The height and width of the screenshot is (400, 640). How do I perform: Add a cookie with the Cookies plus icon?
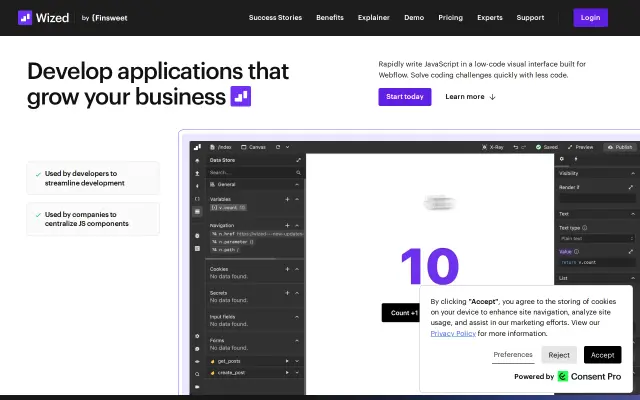pos(287,269)
